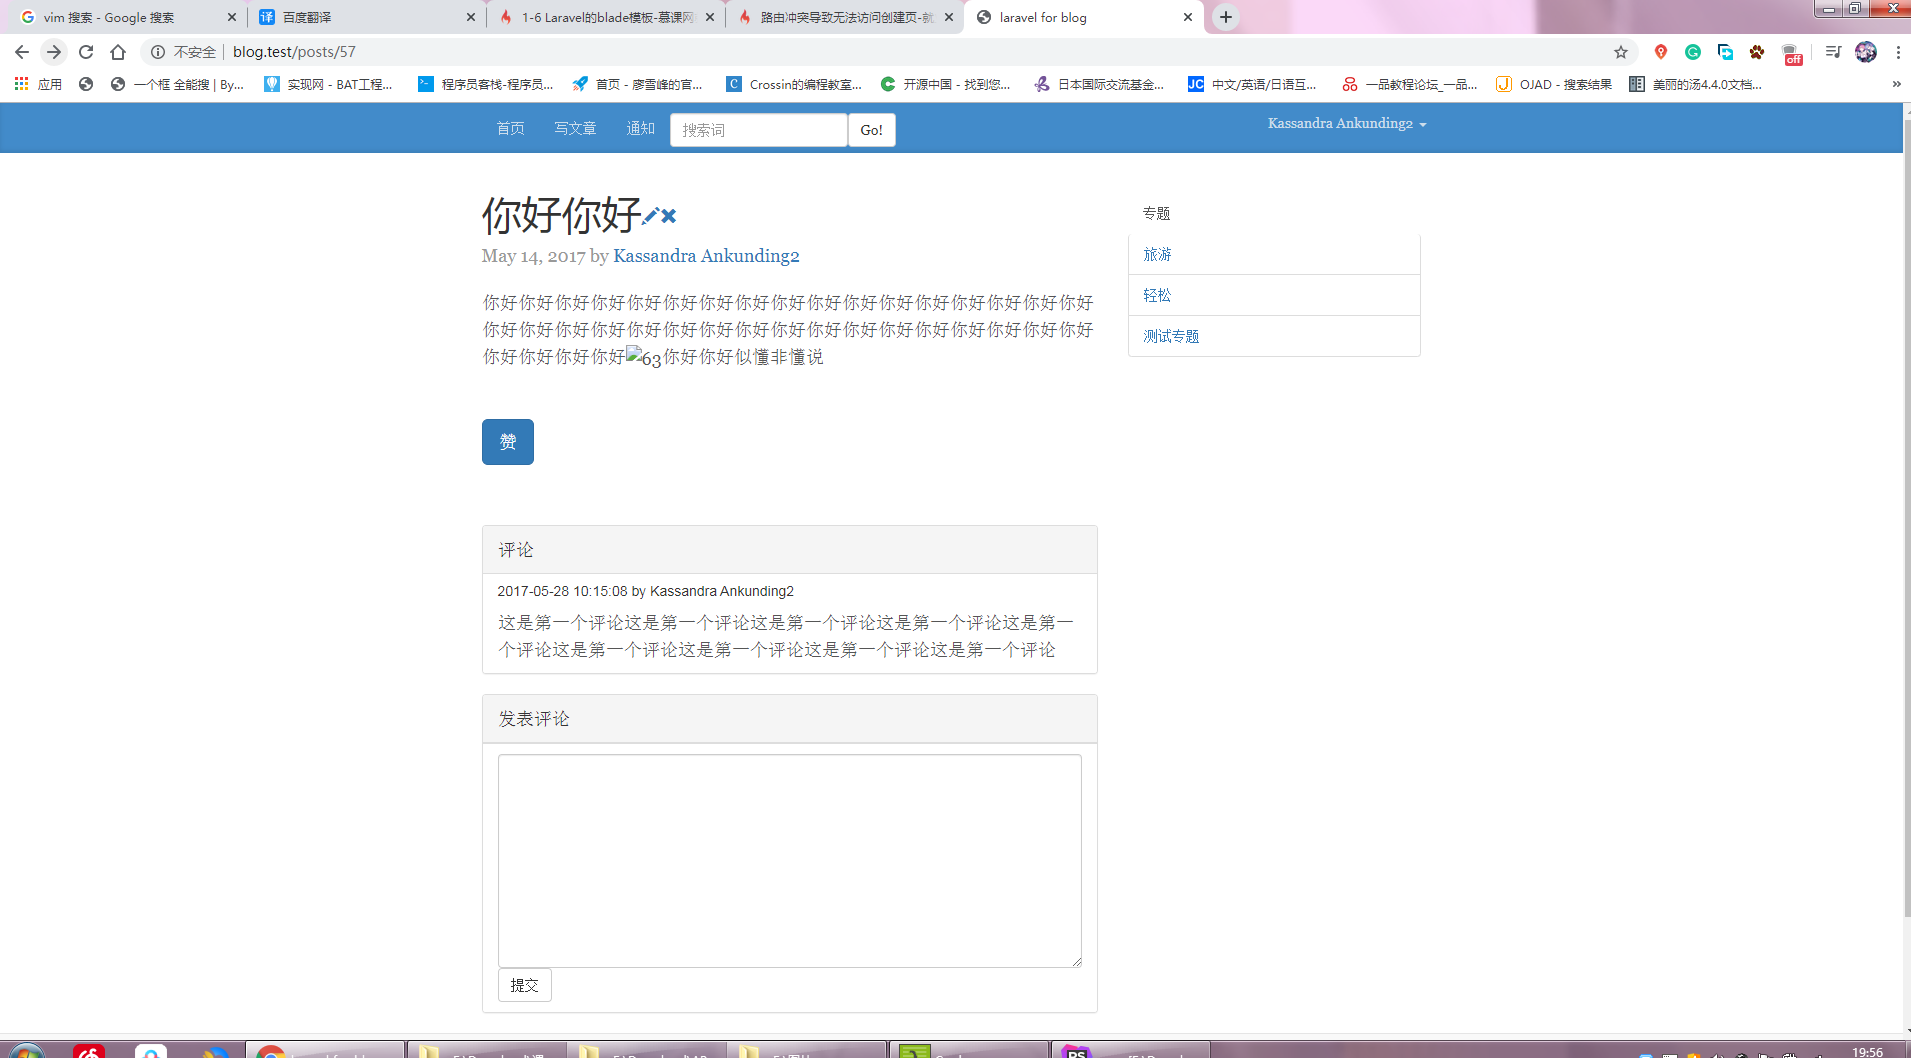Open 写文章 in the navbar
The height and width of the screenshot is (1058, 1911).
click(x=575, y=128)
